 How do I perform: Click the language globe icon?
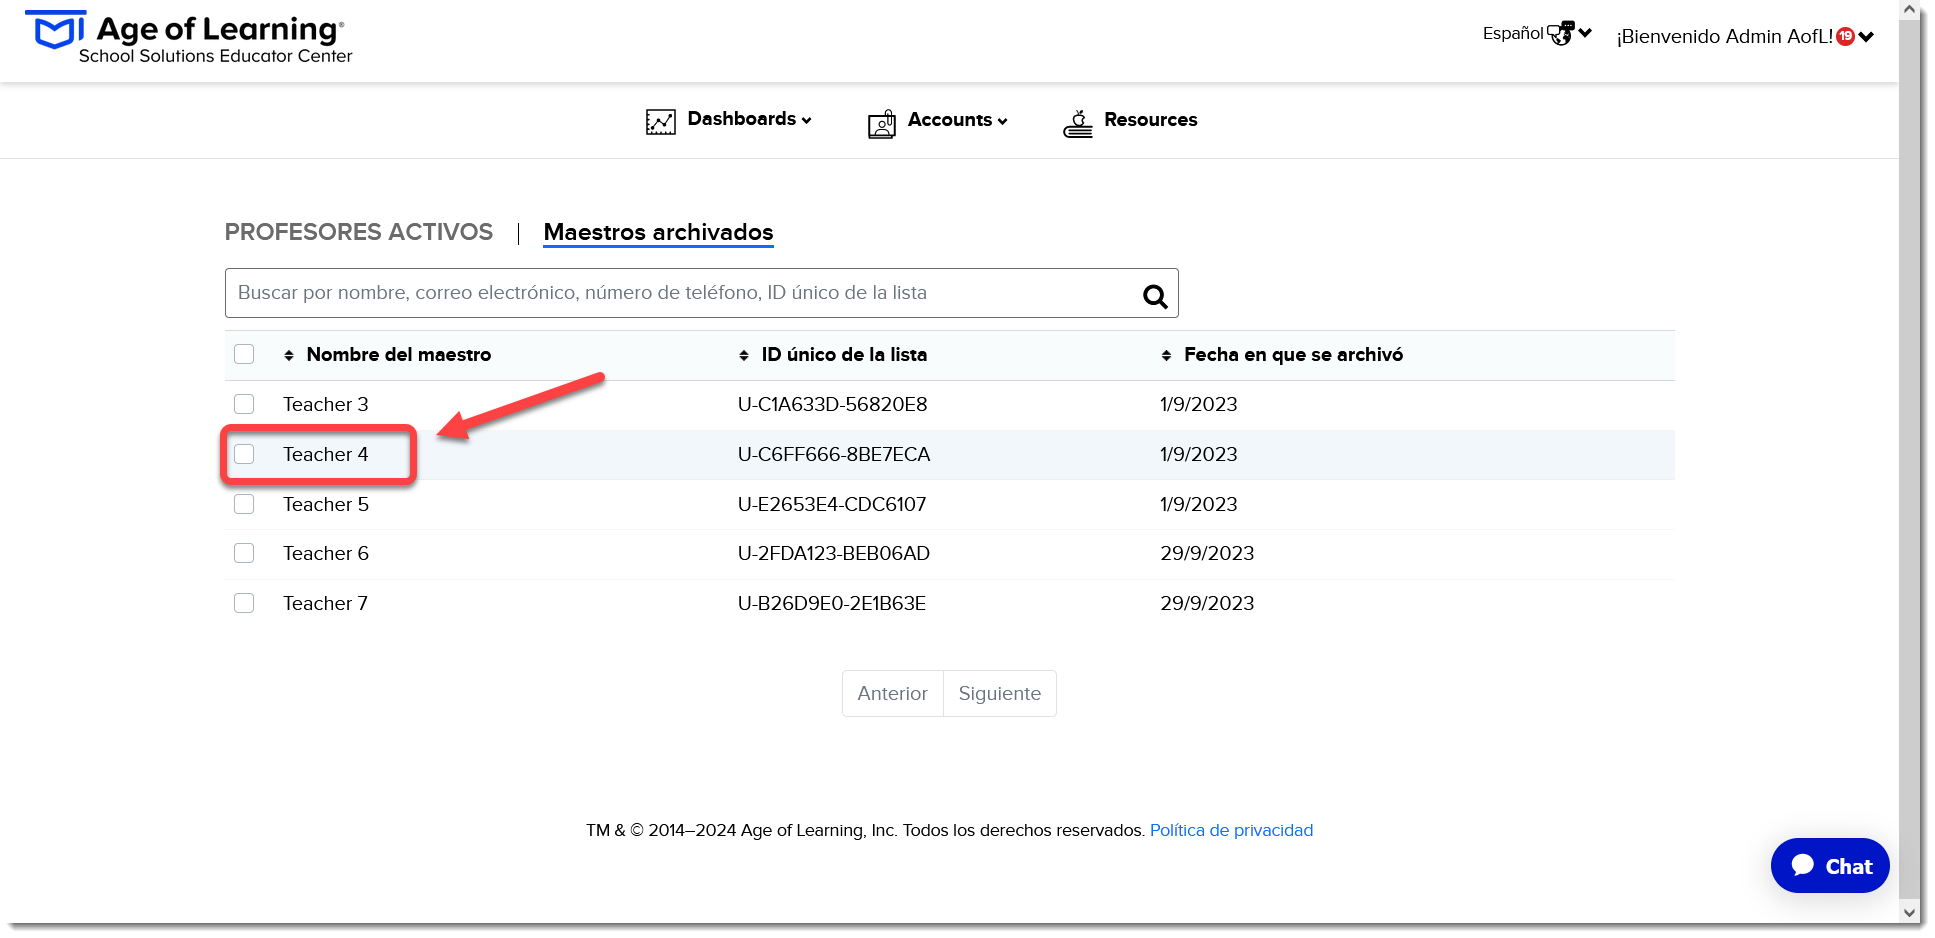(1560, 33)
